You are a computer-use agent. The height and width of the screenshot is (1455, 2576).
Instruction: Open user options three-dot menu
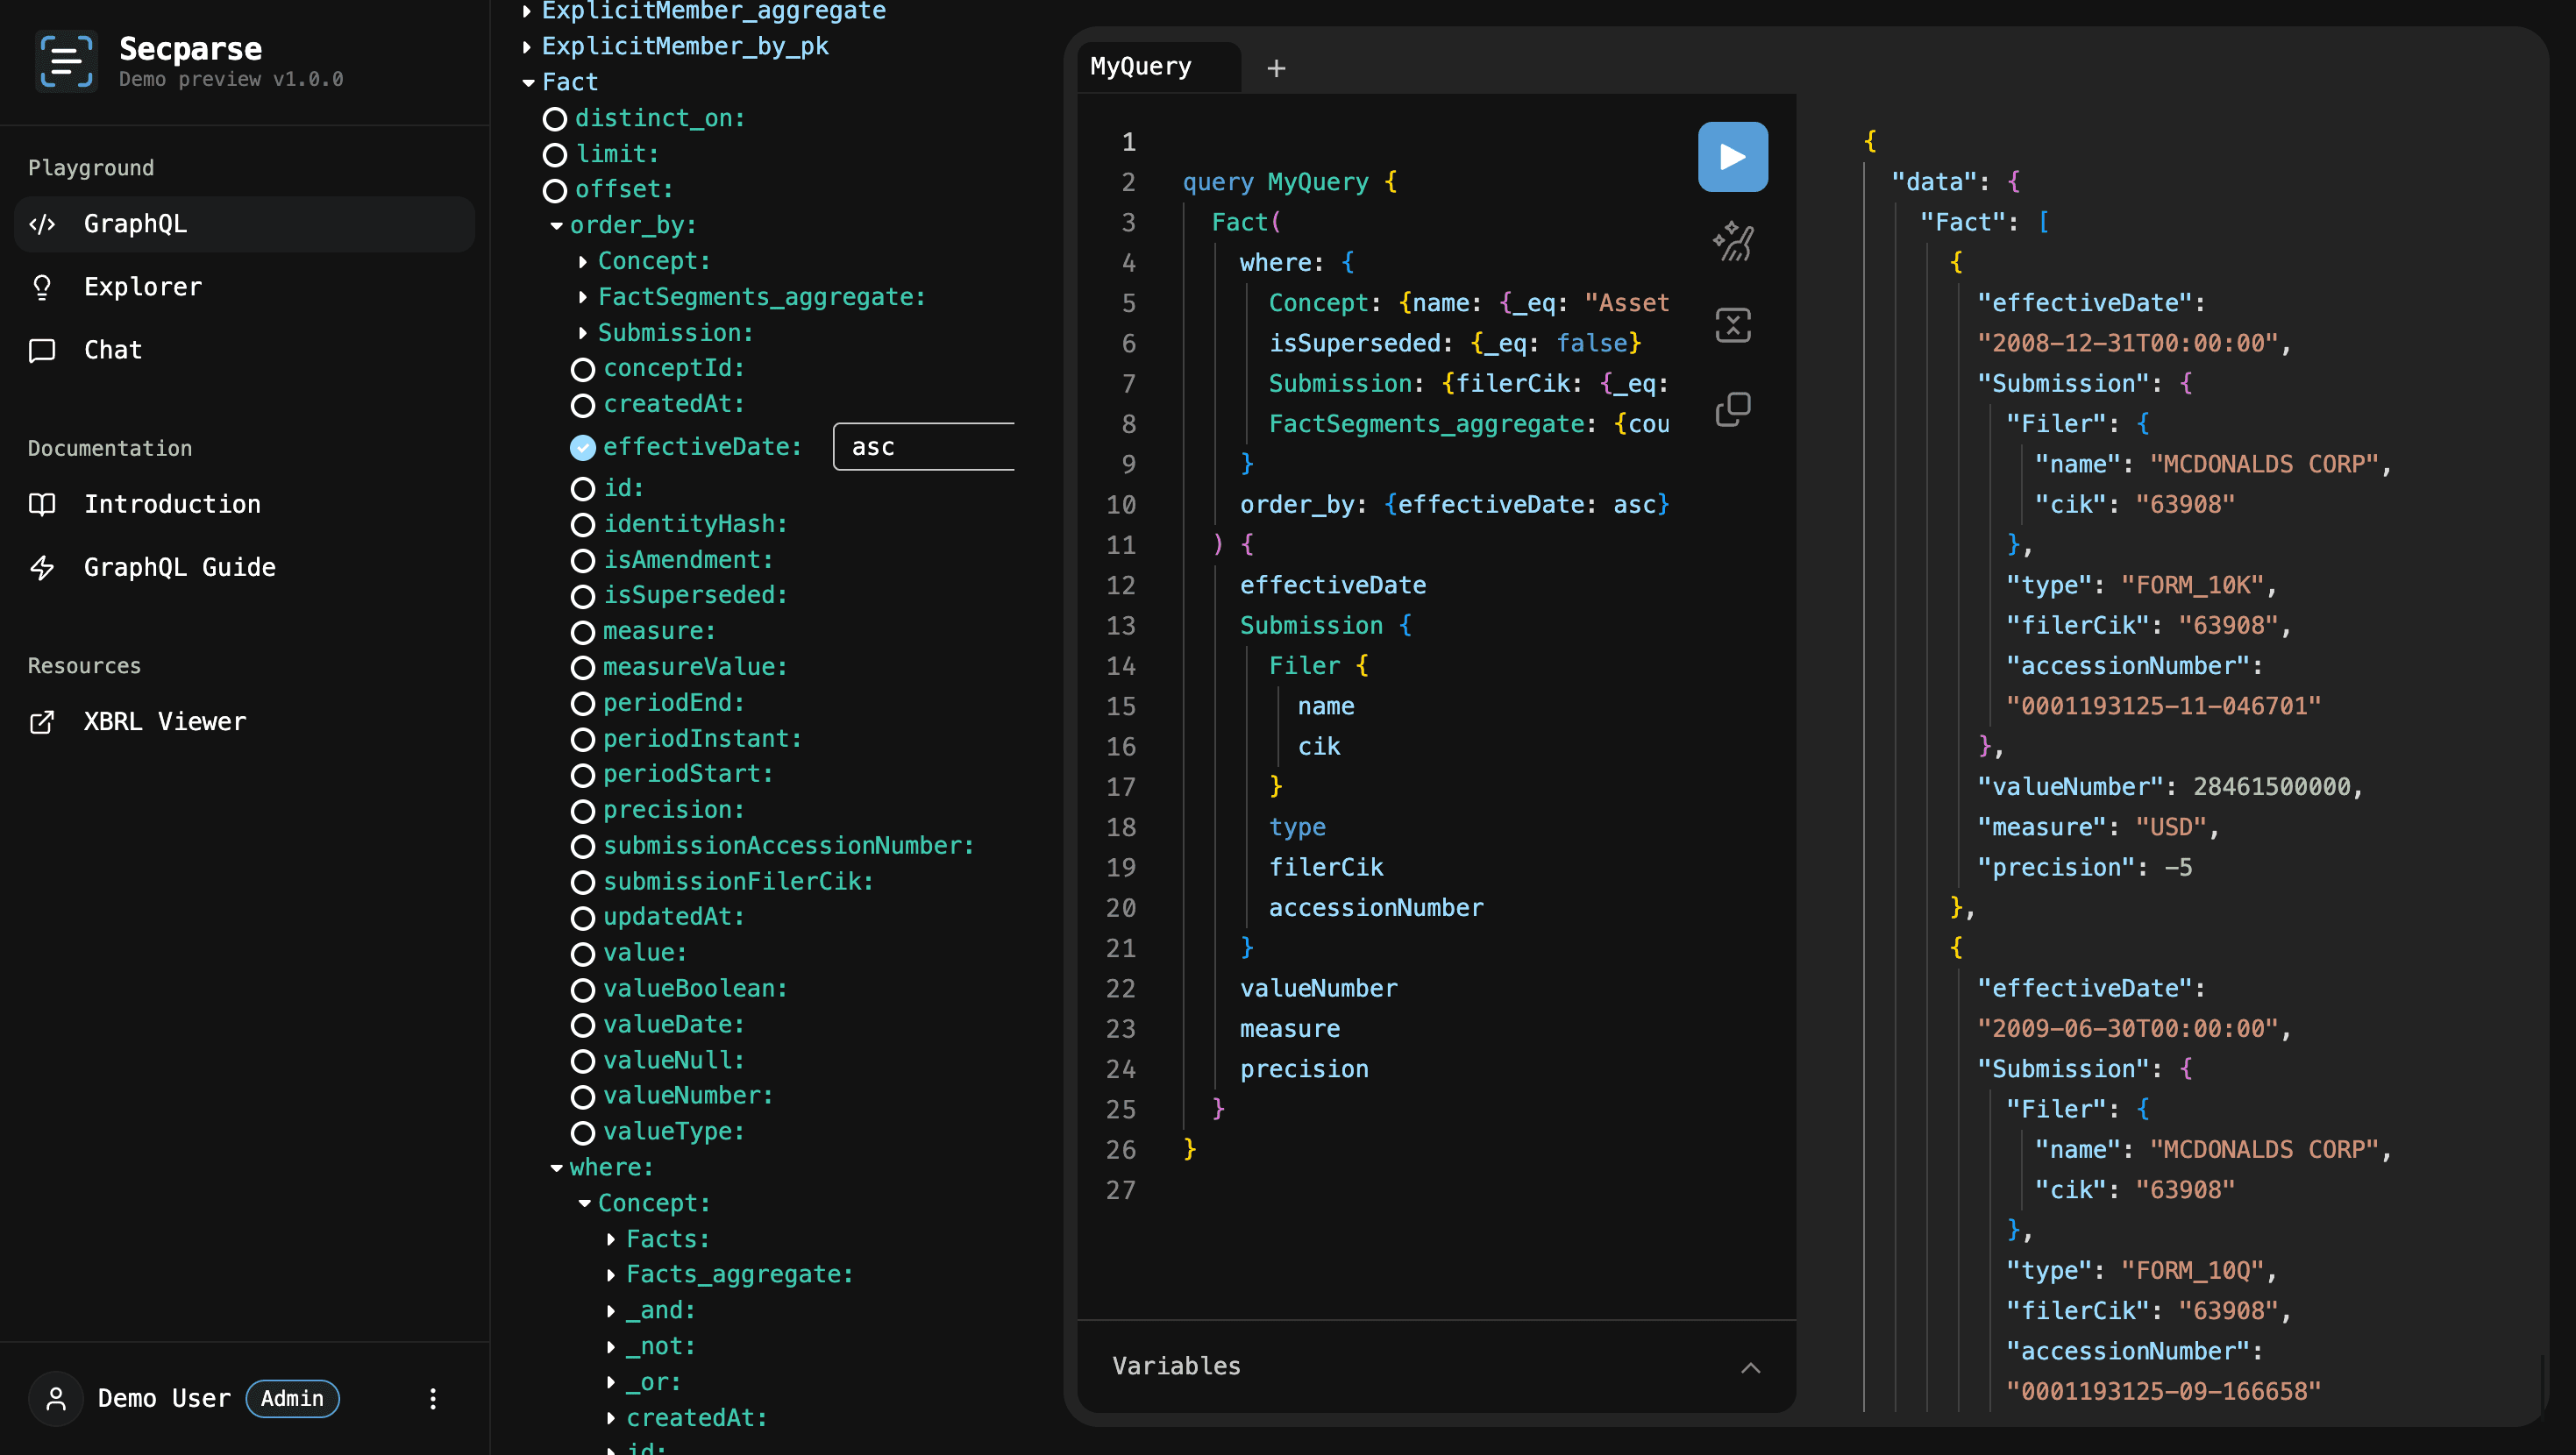pos(433,1398)
